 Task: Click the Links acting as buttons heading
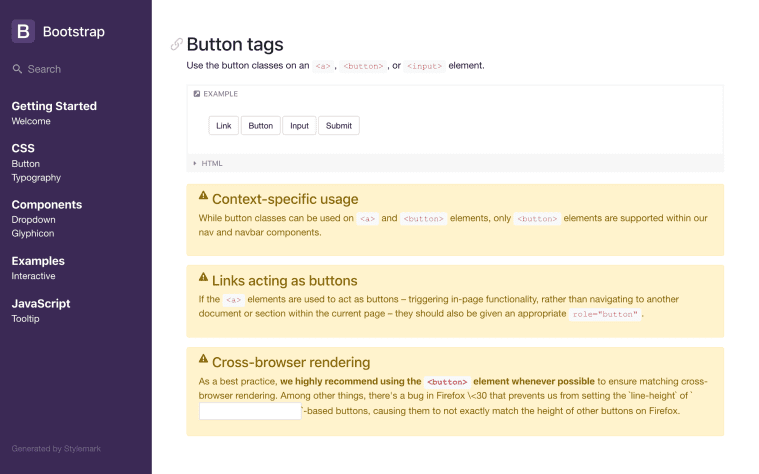click(x=285, y=281)
